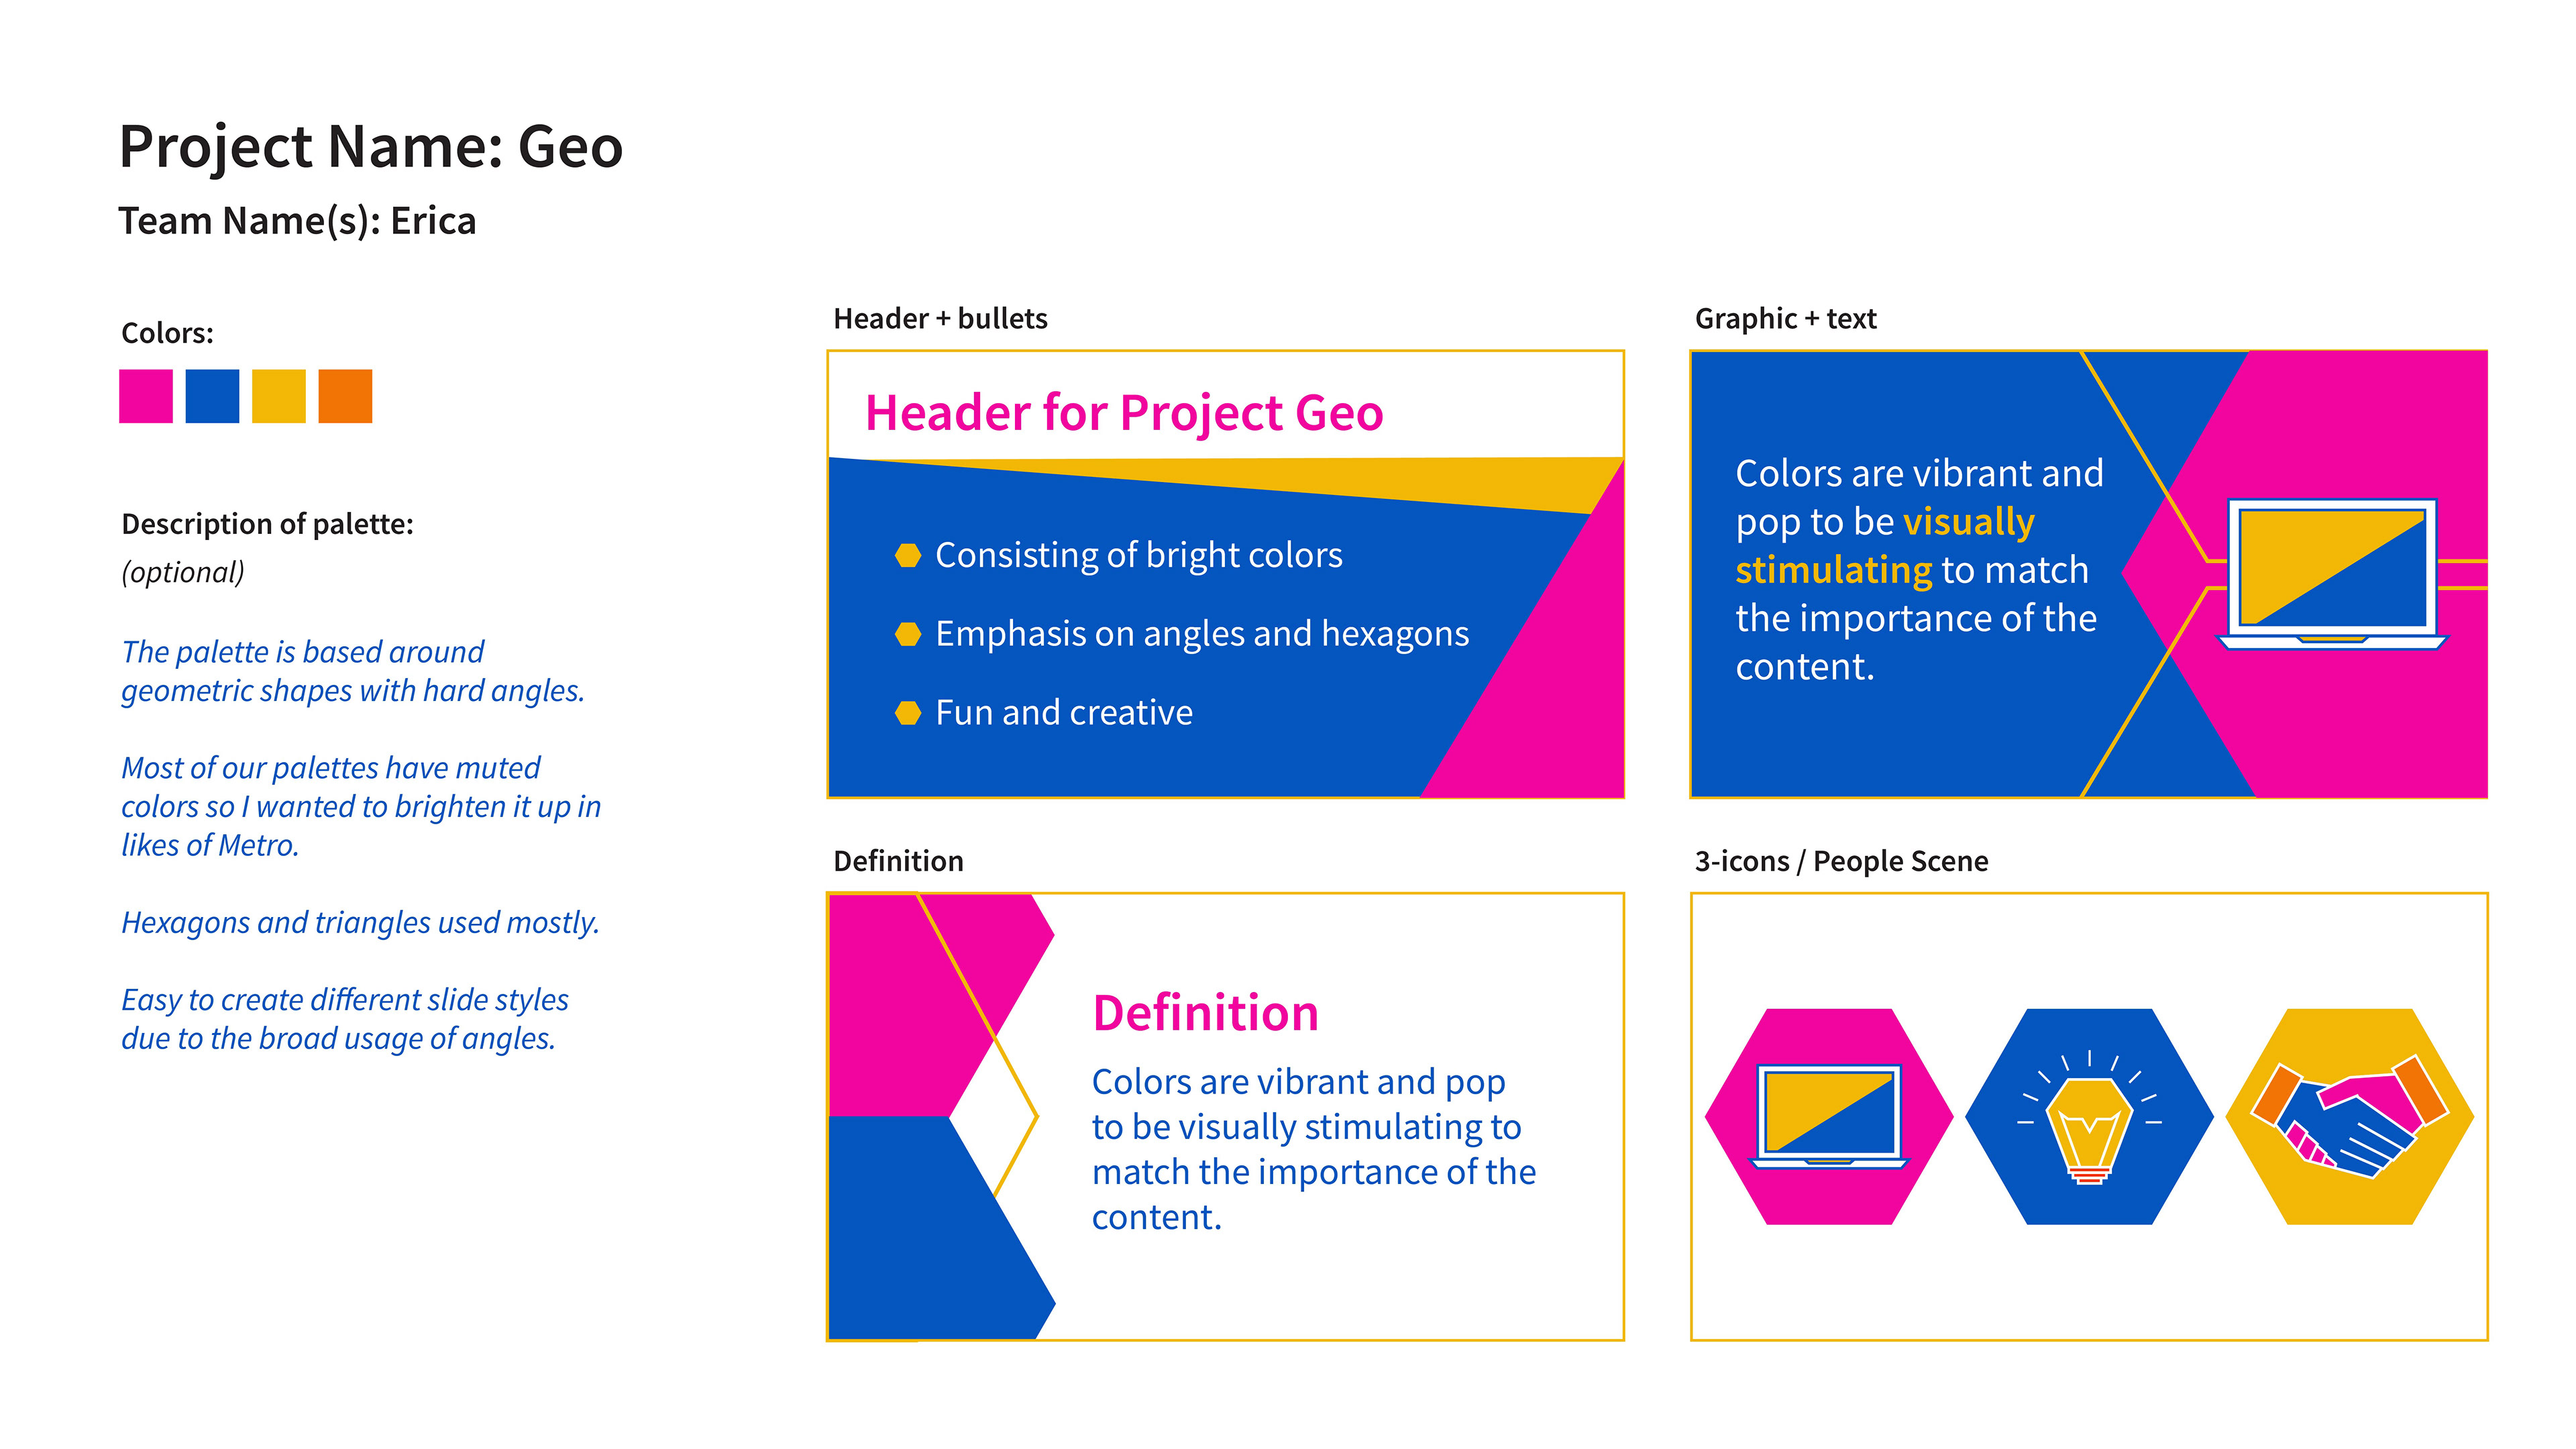Pick the blue color swatch
The height and width of the screenshot is (1449, 2576).
click(x=212, y=396)
